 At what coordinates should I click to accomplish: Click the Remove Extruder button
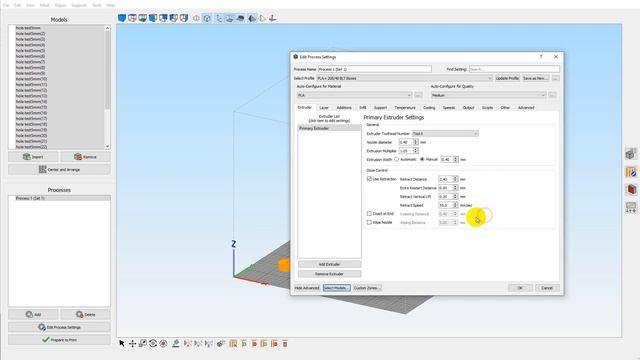click(x=329, y=274)
